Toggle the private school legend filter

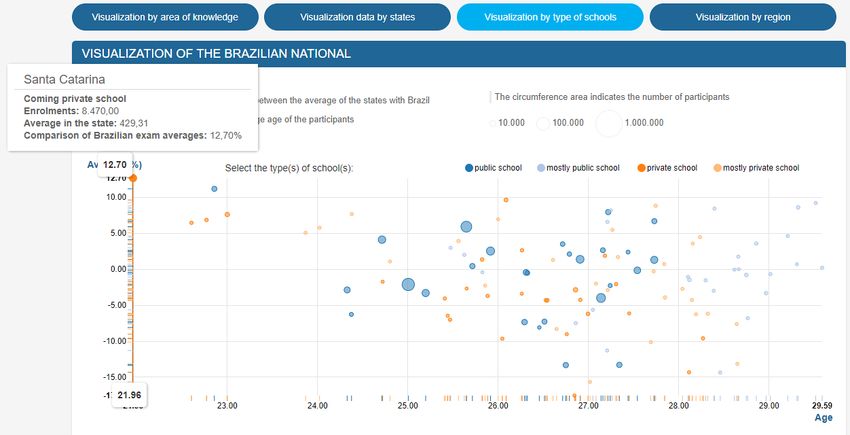point(667,168)
